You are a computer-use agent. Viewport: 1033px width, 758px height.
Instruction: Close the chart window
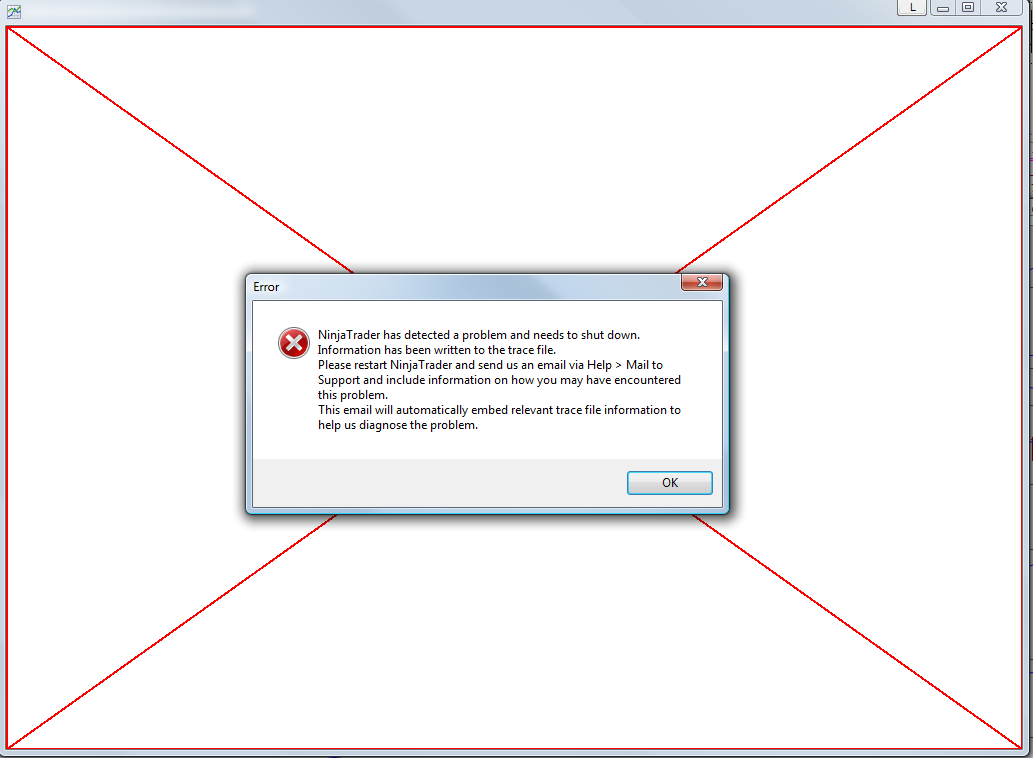point(1001,7)
